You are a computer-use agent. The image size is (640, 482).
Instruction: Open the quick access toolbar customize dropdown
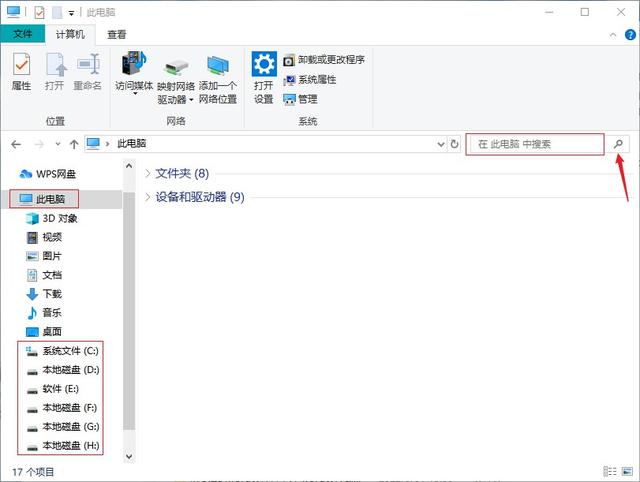tap(71, 13)
